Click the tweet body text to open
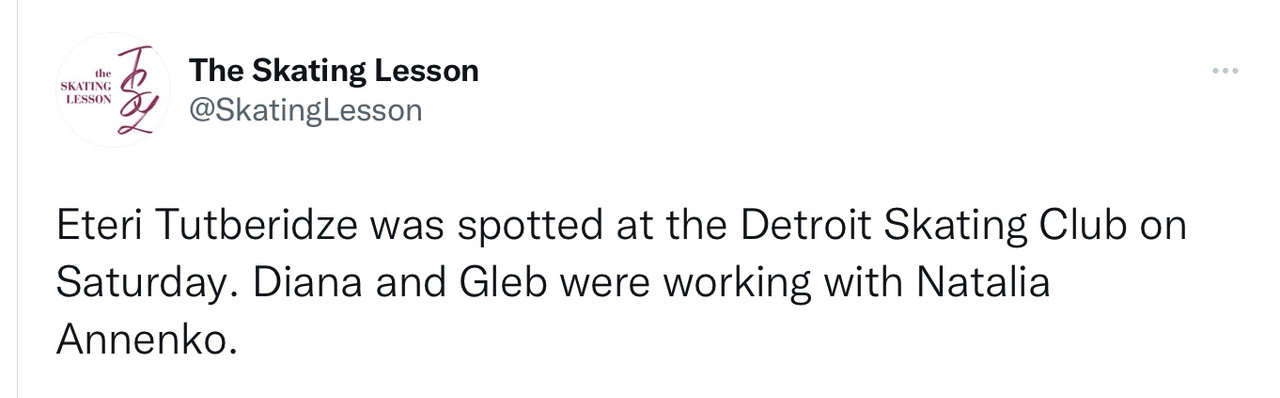 point(621,284)
